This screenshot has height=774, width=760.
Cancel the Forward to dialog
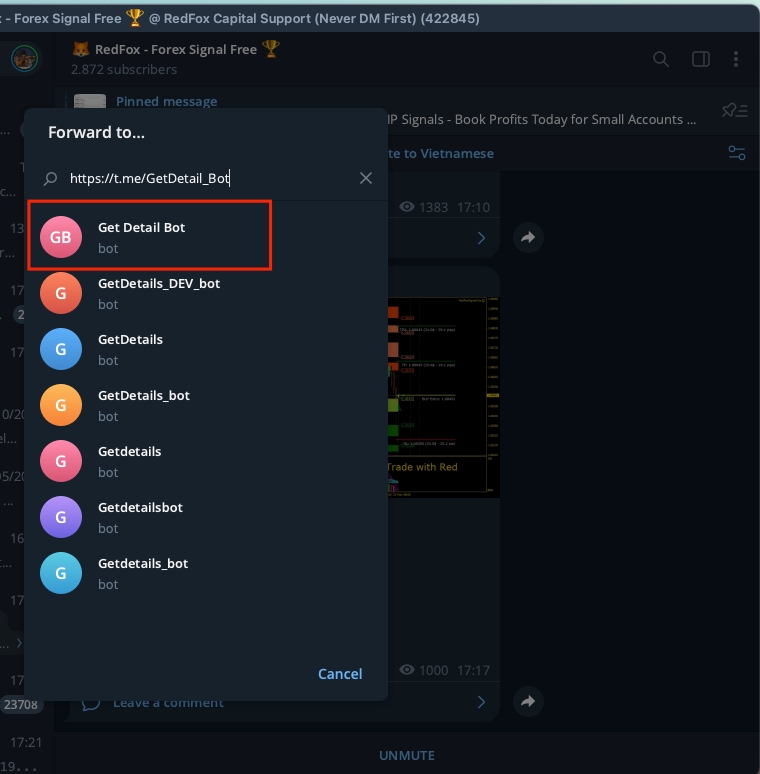tap(340, 674)
